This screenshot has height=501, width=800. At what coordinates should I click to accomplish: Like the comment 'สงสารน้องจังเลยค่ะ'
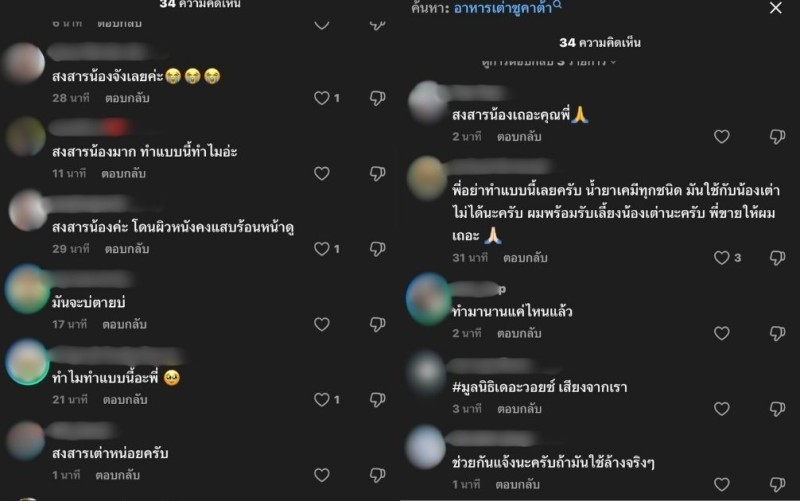[321, 98]
